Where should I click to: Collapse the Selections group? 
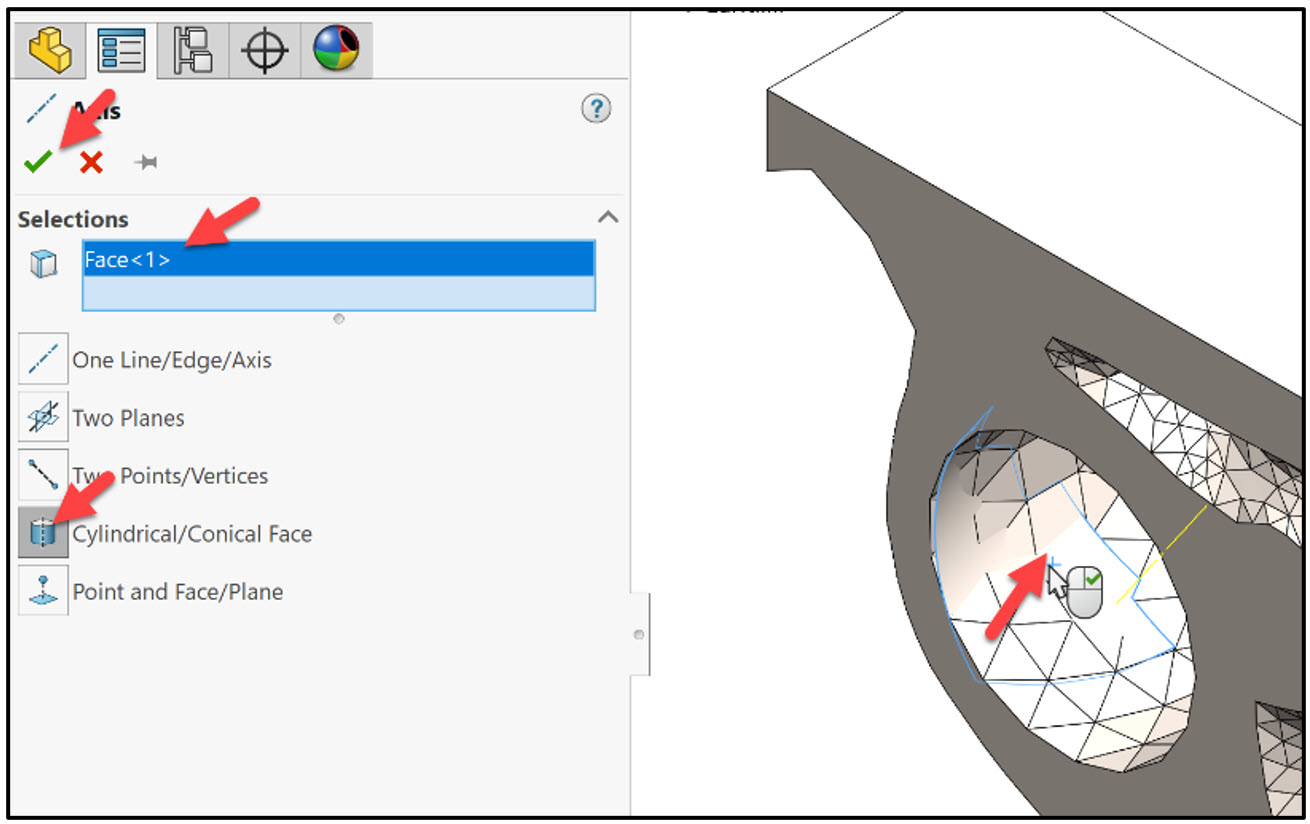click(608, 218)
